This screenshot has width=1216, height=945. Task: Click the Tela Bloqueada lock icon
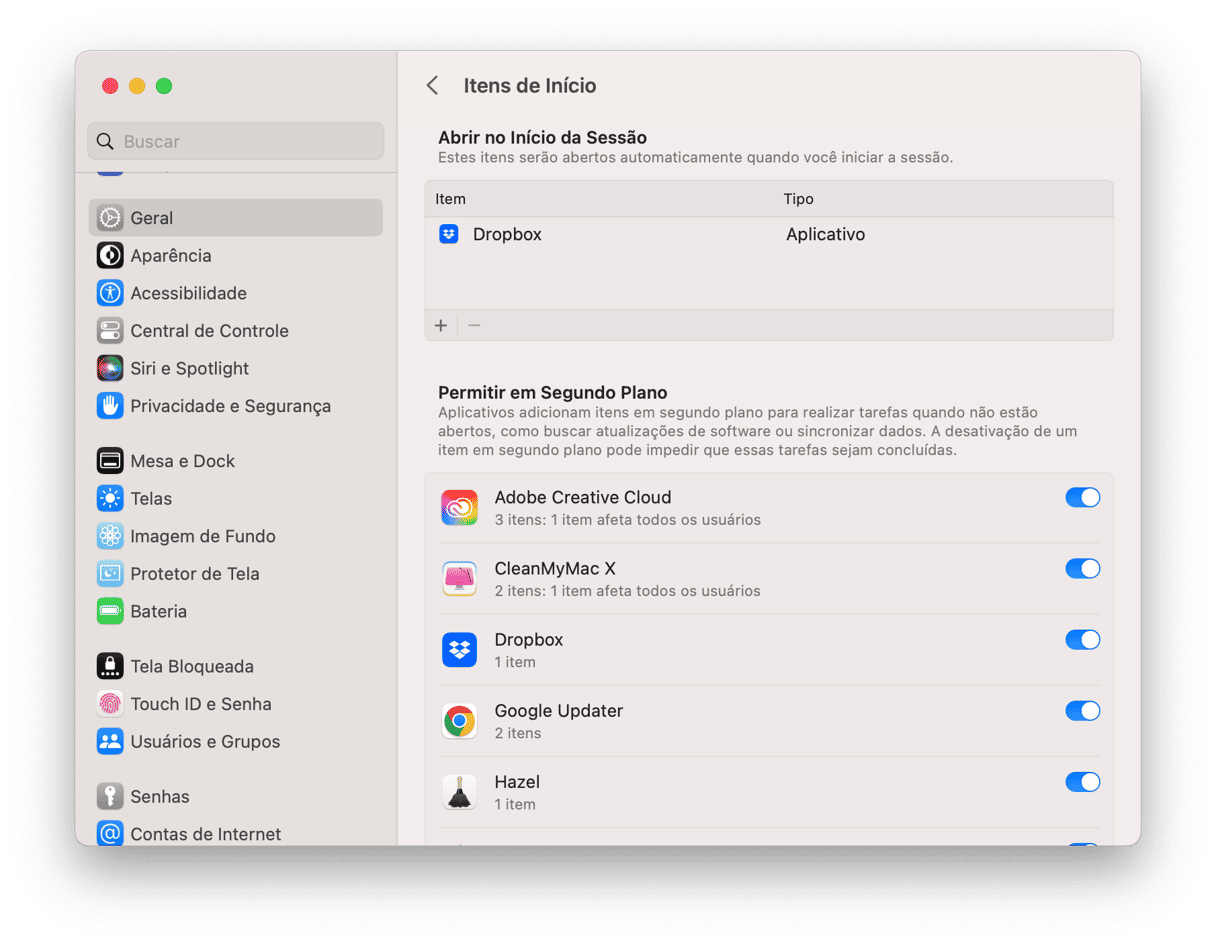(x=110, y=666)
